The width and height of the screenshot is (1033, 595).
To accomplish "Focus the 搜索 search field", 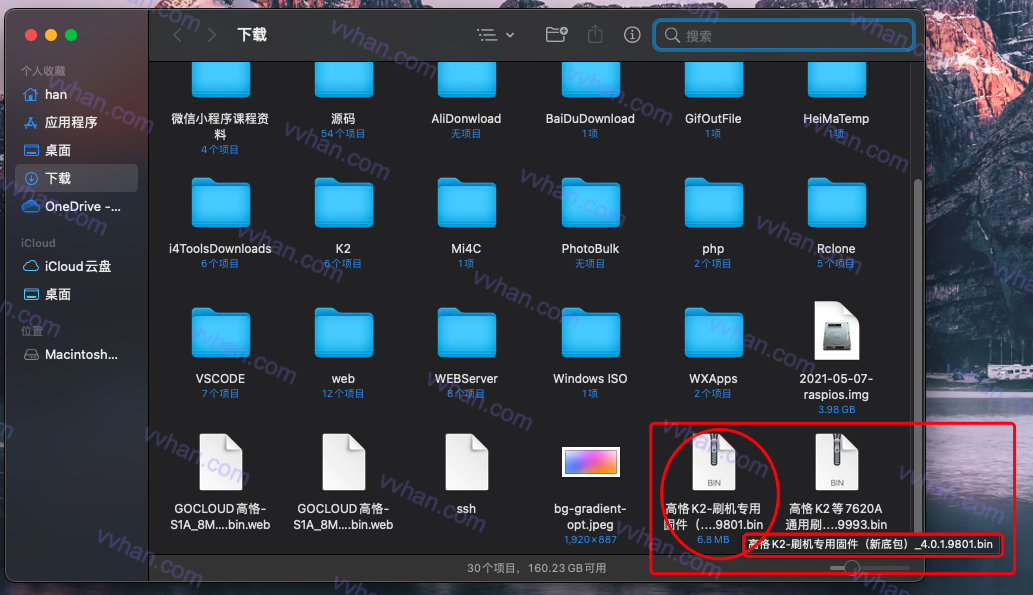I will point(783,36).
